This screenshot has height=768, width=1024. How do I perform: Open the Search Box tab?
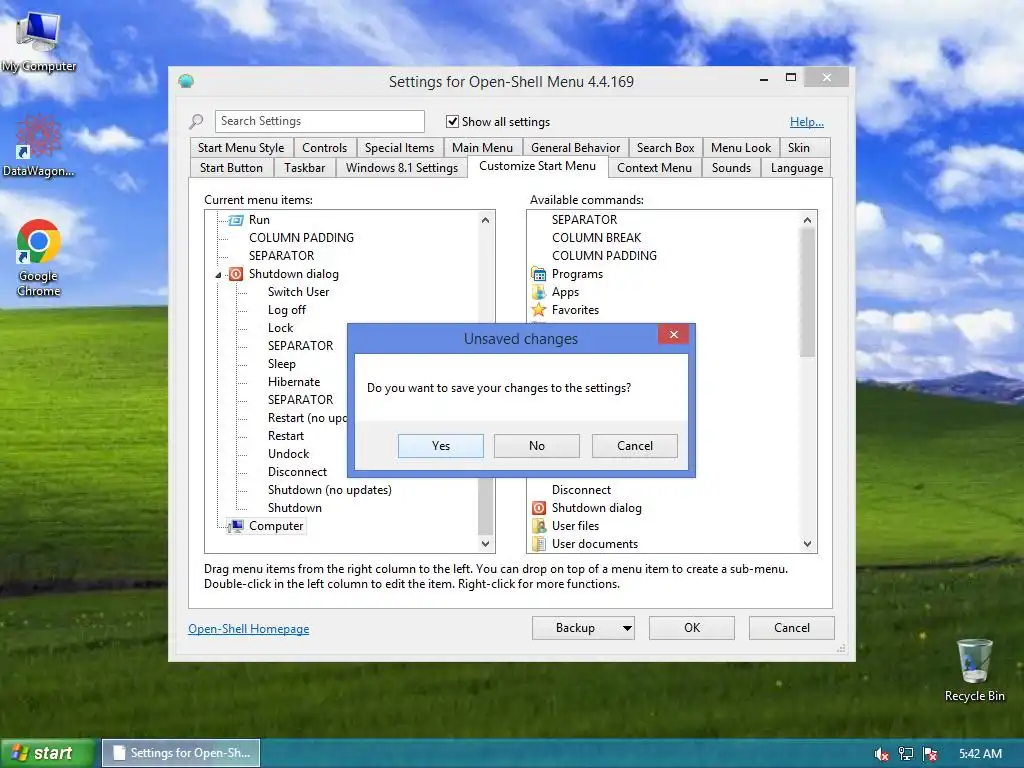coord(665,148)
